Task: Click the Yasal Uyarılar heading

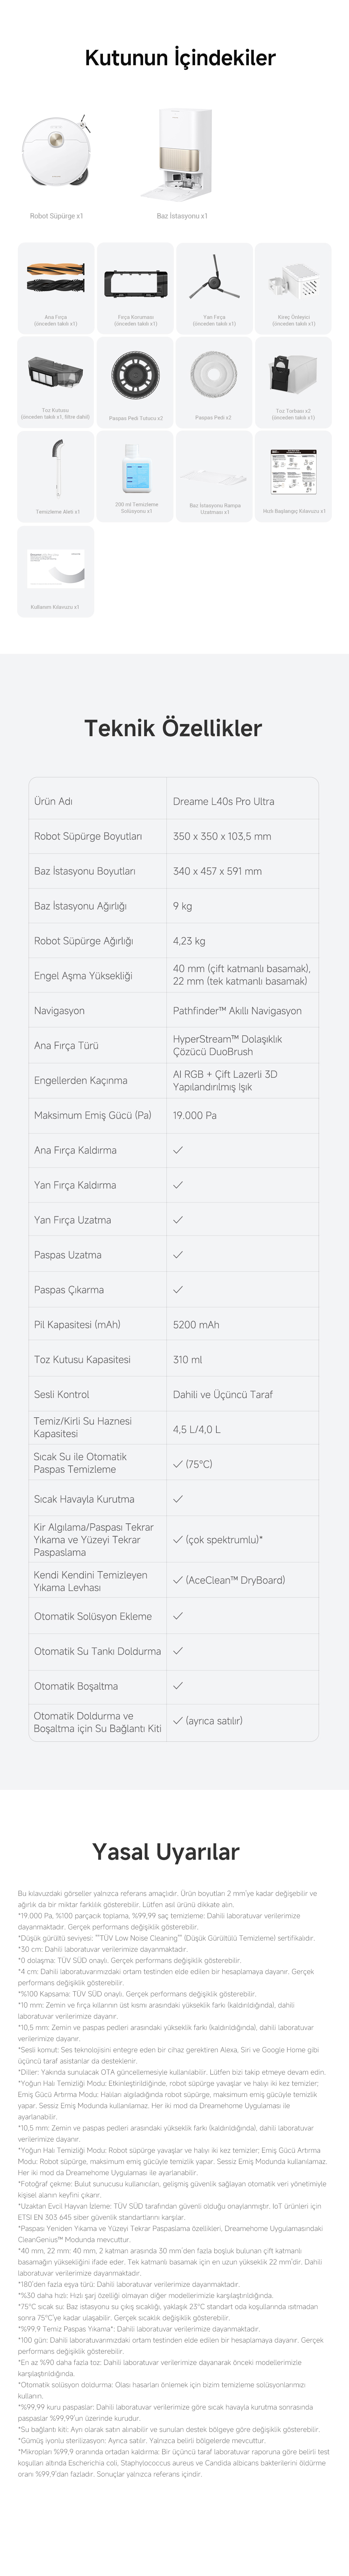Action: tap(166, 1852)
